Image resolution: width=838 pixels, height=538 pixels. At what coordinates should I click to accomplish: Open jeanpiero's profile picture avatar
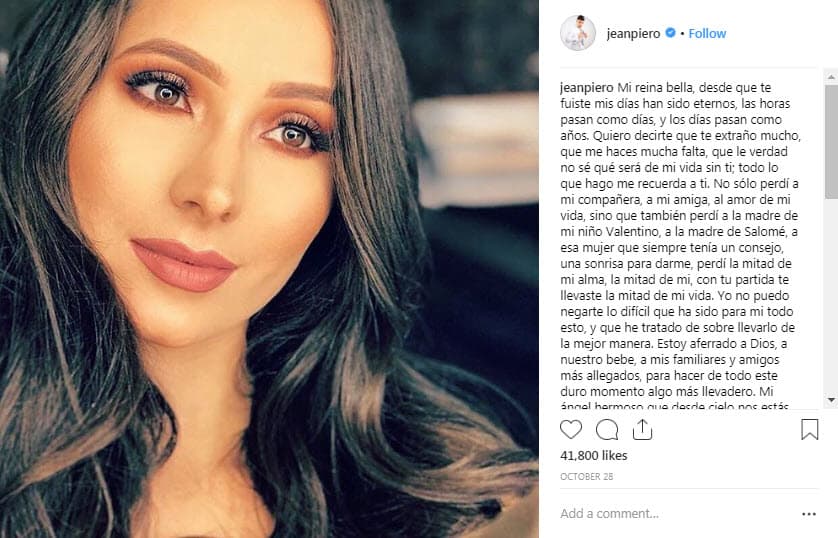(x=578, y=33)
